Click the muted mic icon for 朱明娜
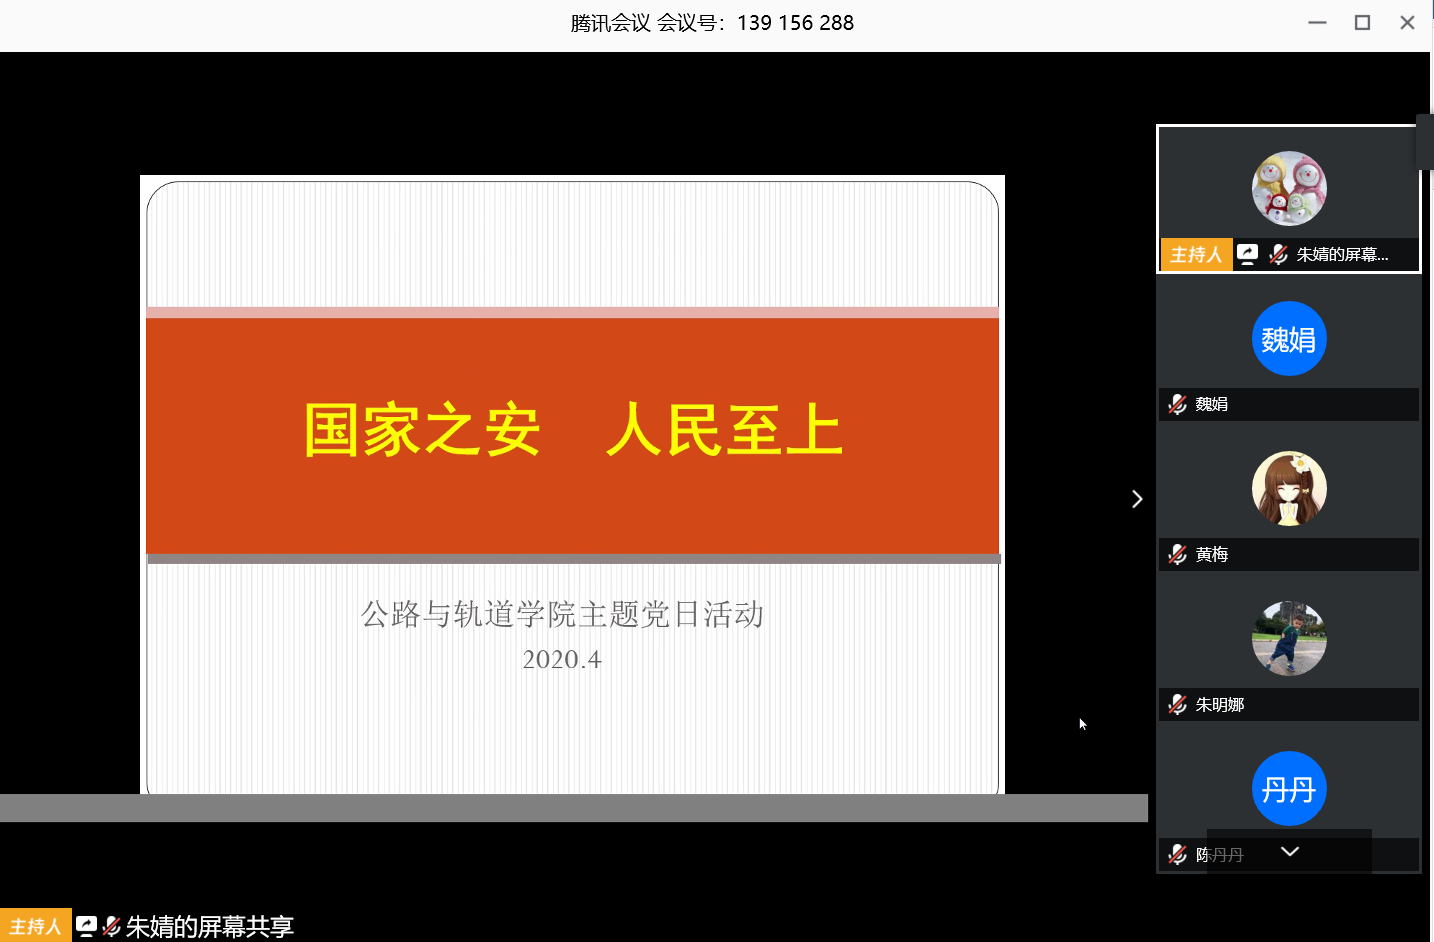 1178,704
